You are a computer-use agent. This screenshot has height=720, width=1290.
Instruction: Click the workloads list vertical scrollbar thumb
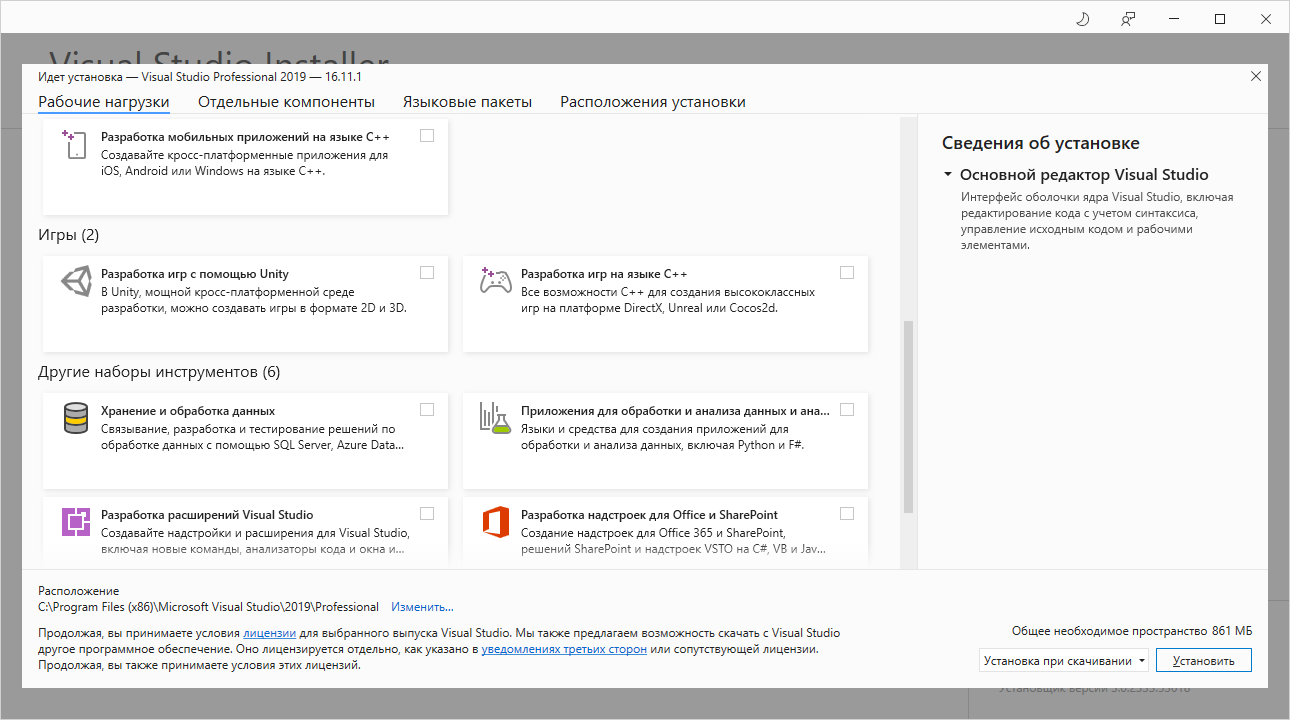pyautogui.click(x=908, y=417)
